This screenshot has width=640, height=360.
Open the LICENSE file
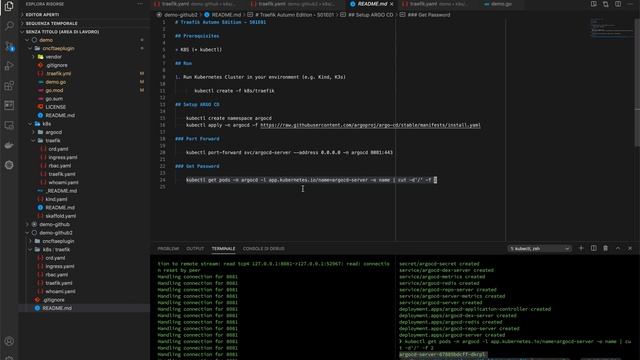tap(56, 107)
